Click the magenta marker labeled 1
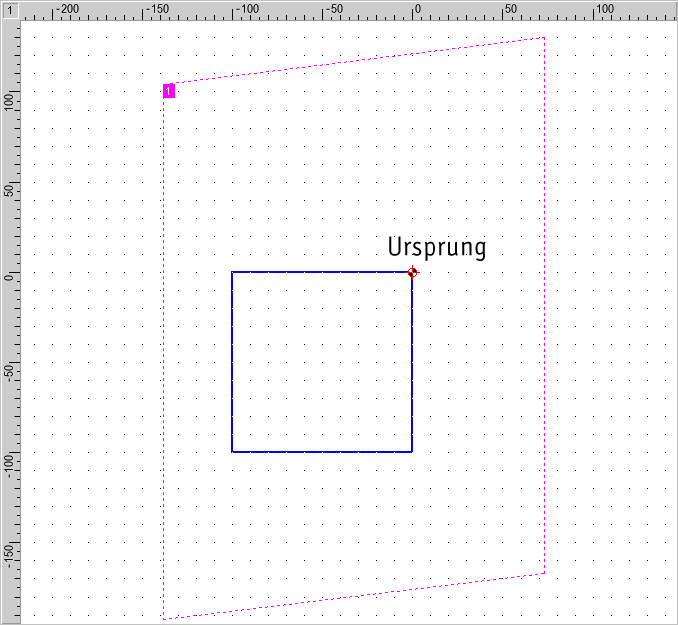The width and height of the screenshot is (678, 625). tap(169, 91)
